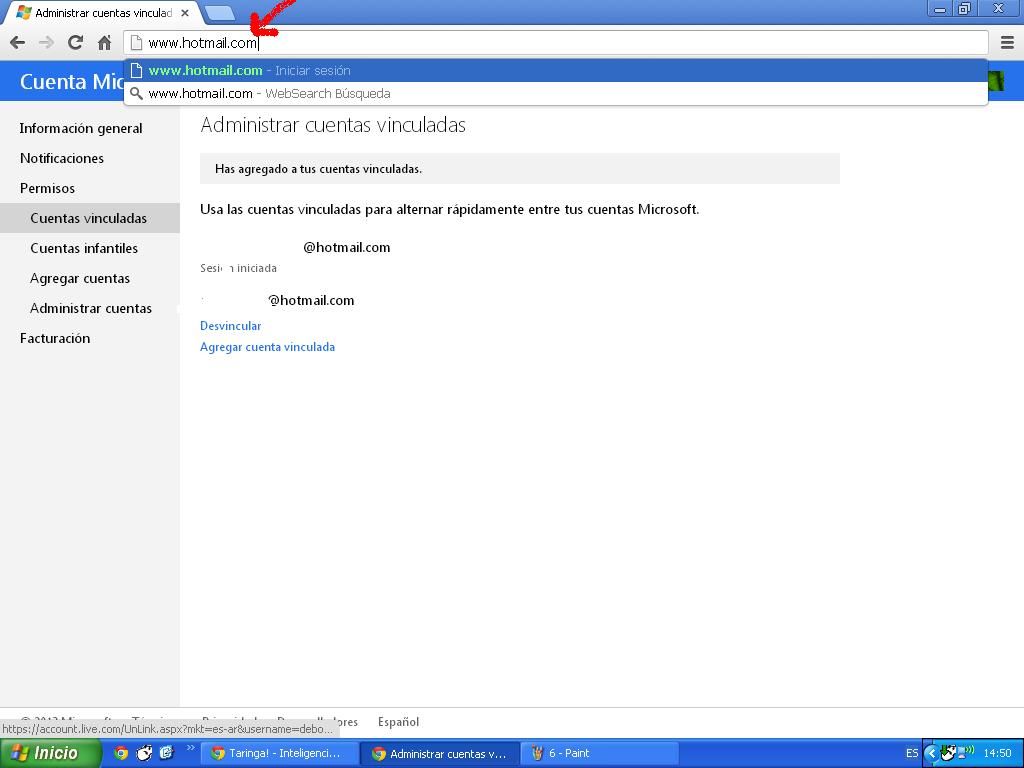
Task: Click into the address bar field
Action: click(x=555, y=43)
